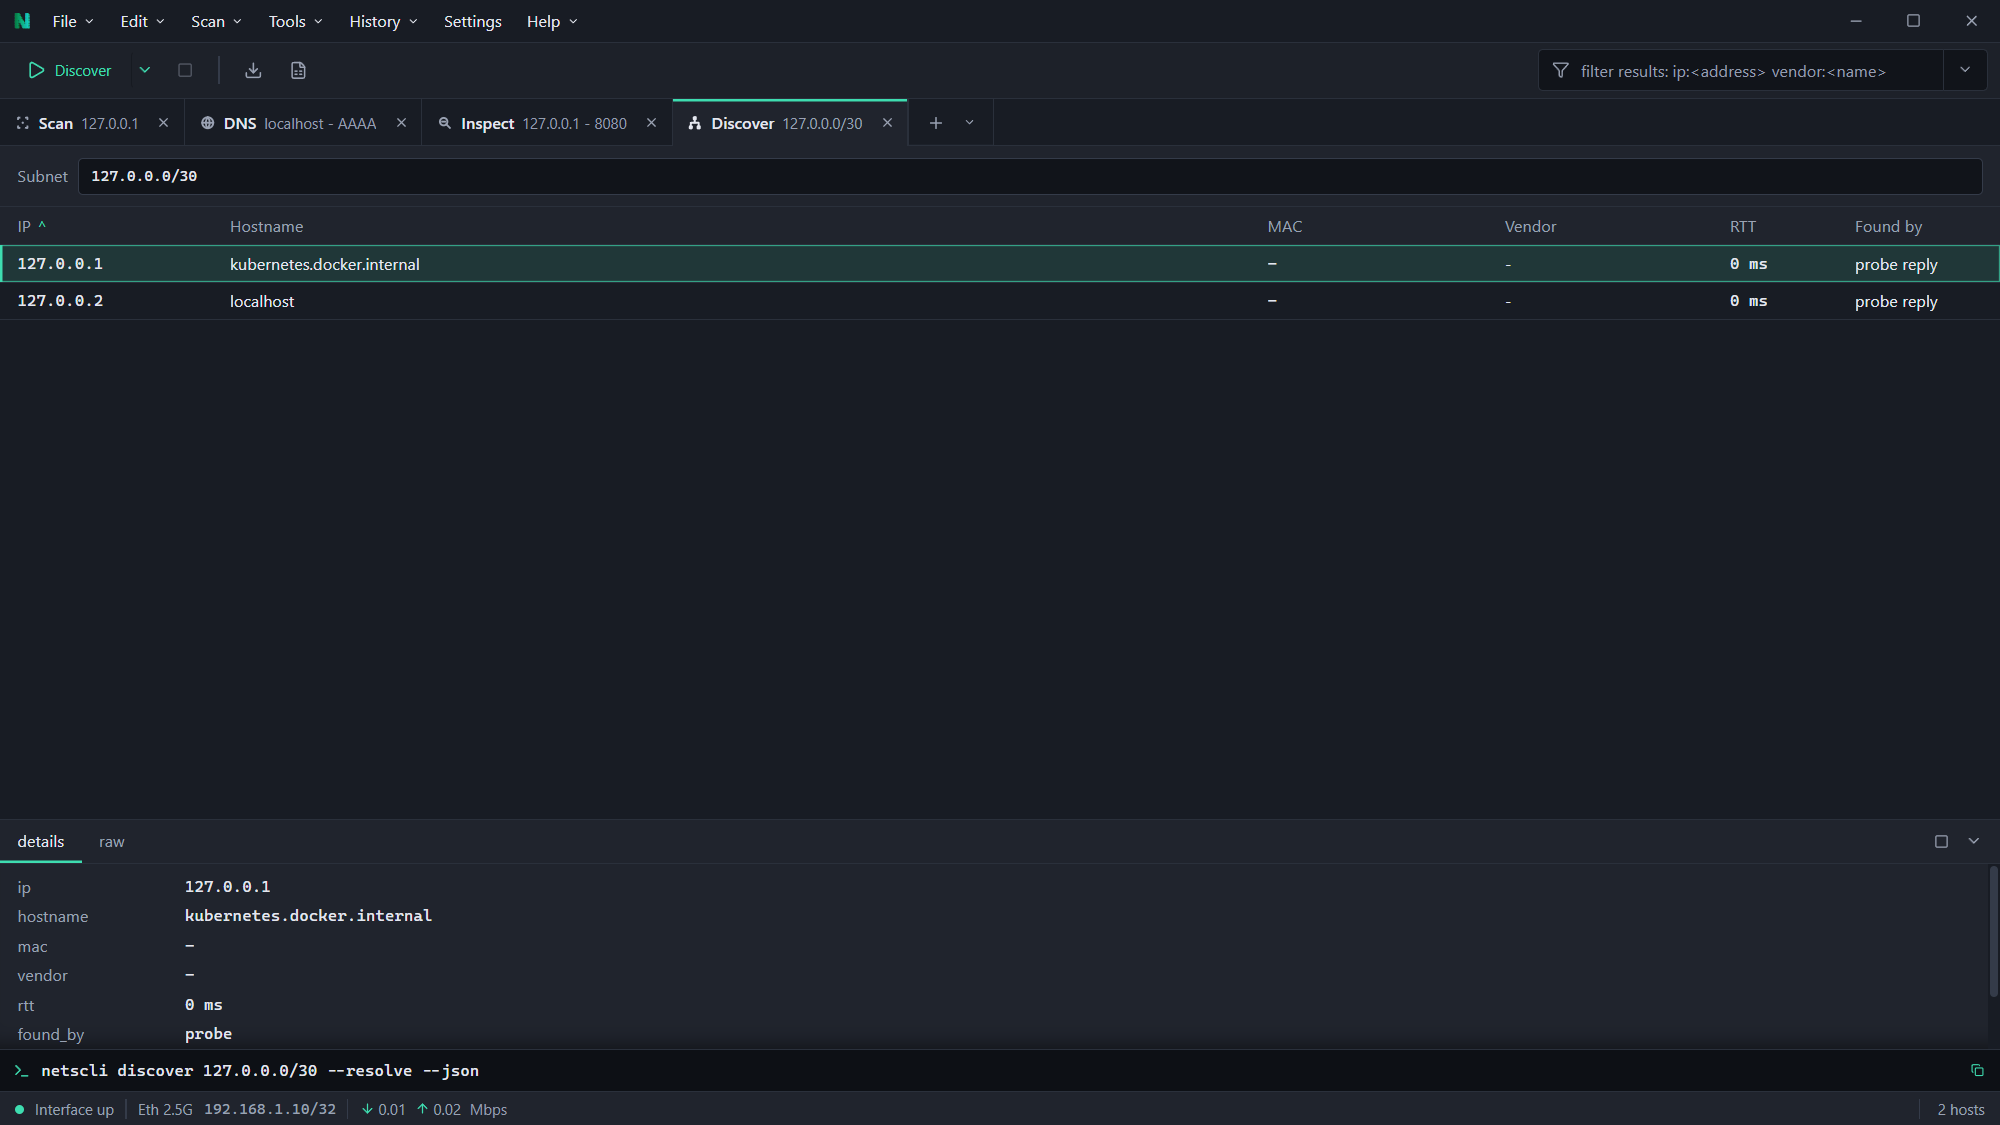Click the stop scan square icon
This screenshot has height=1125, width=2000.
(x=185, y=70)
